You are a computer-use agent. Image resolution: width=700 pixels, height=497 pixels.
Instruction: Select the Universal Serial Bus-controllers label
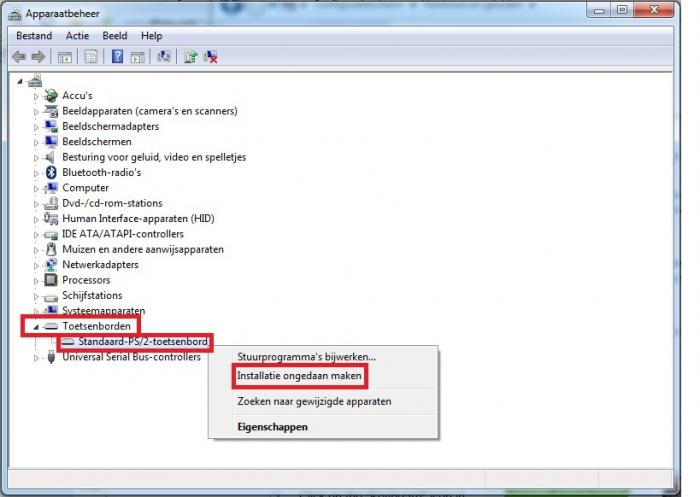(x=131, y=357)
